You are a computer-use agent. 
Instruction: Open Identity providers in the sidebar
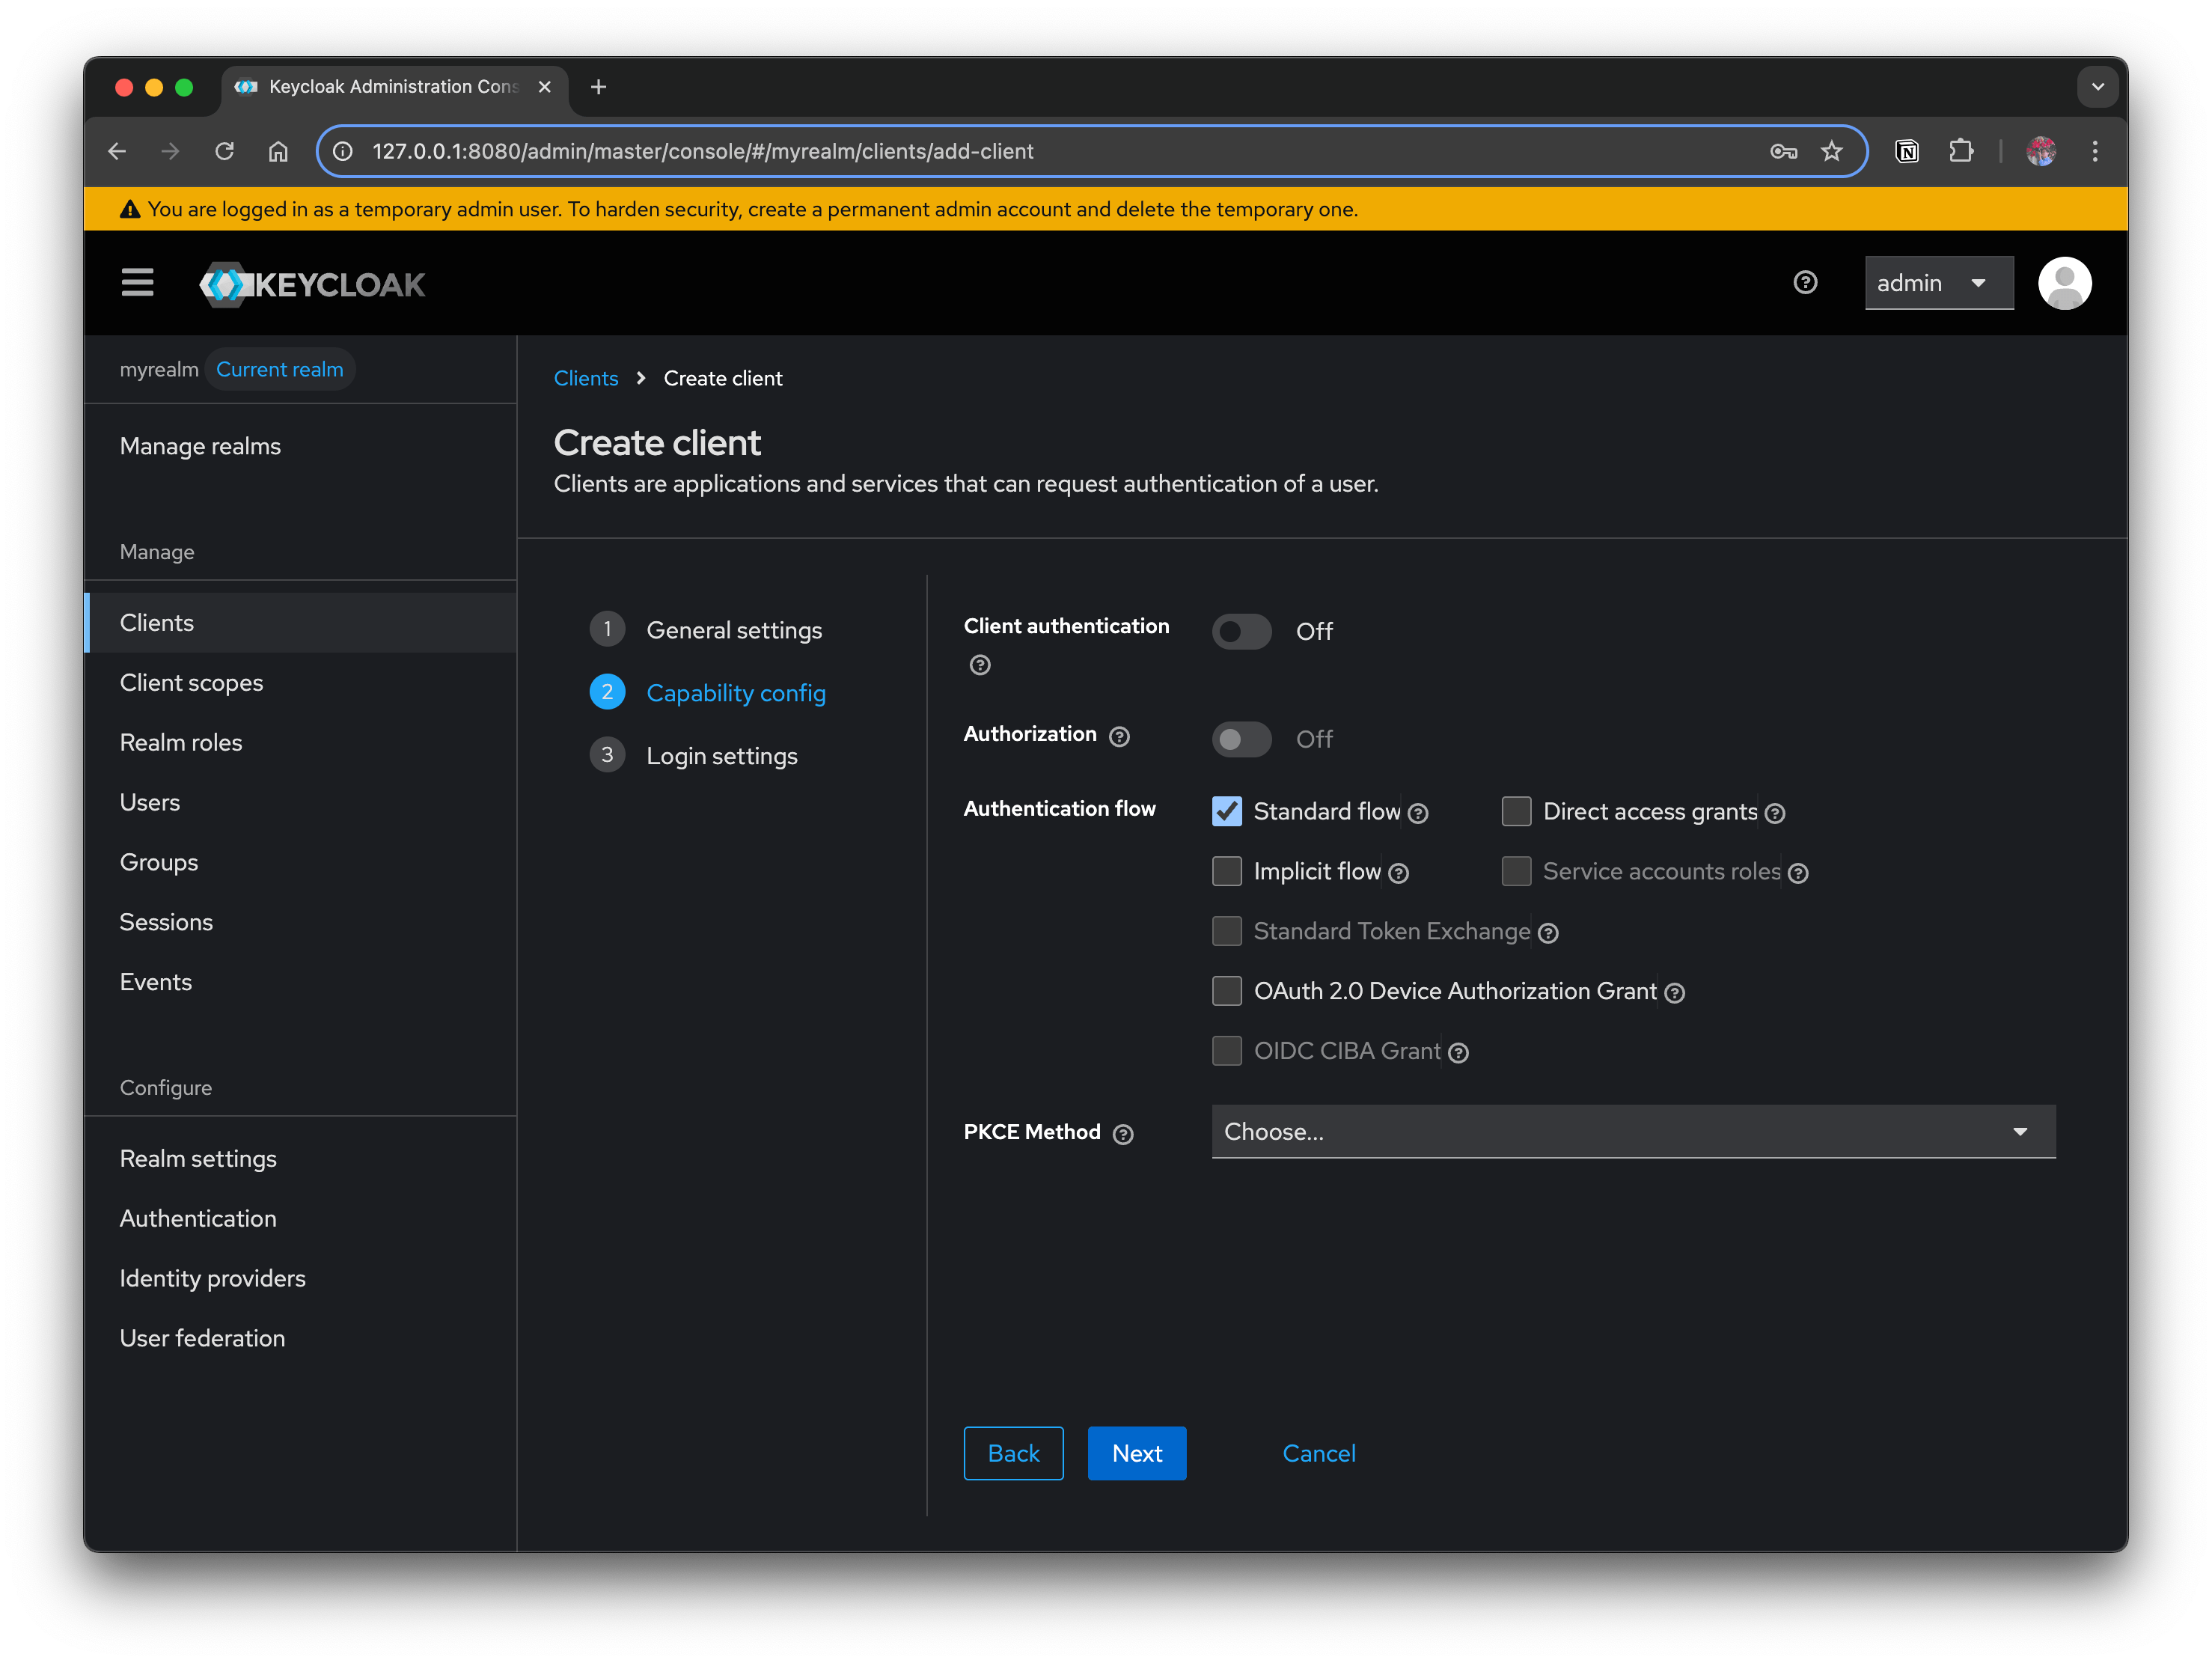tap(300, 1279)
